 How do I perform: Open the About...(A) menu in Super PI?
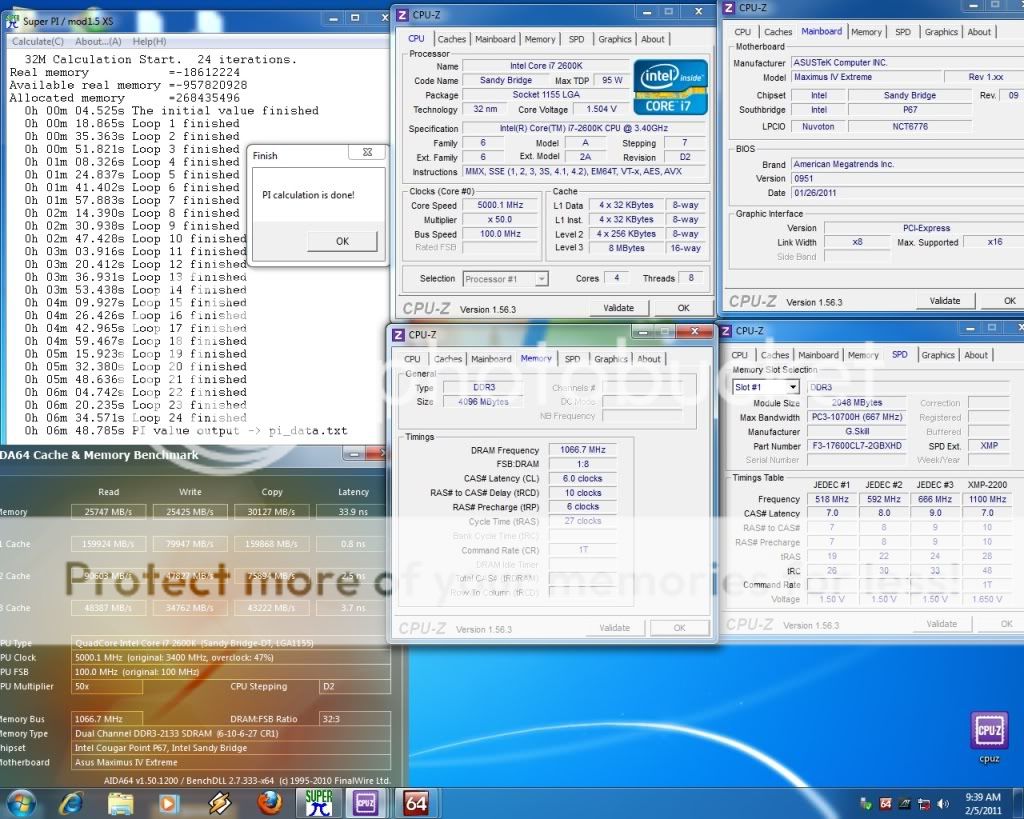(98, 41)
